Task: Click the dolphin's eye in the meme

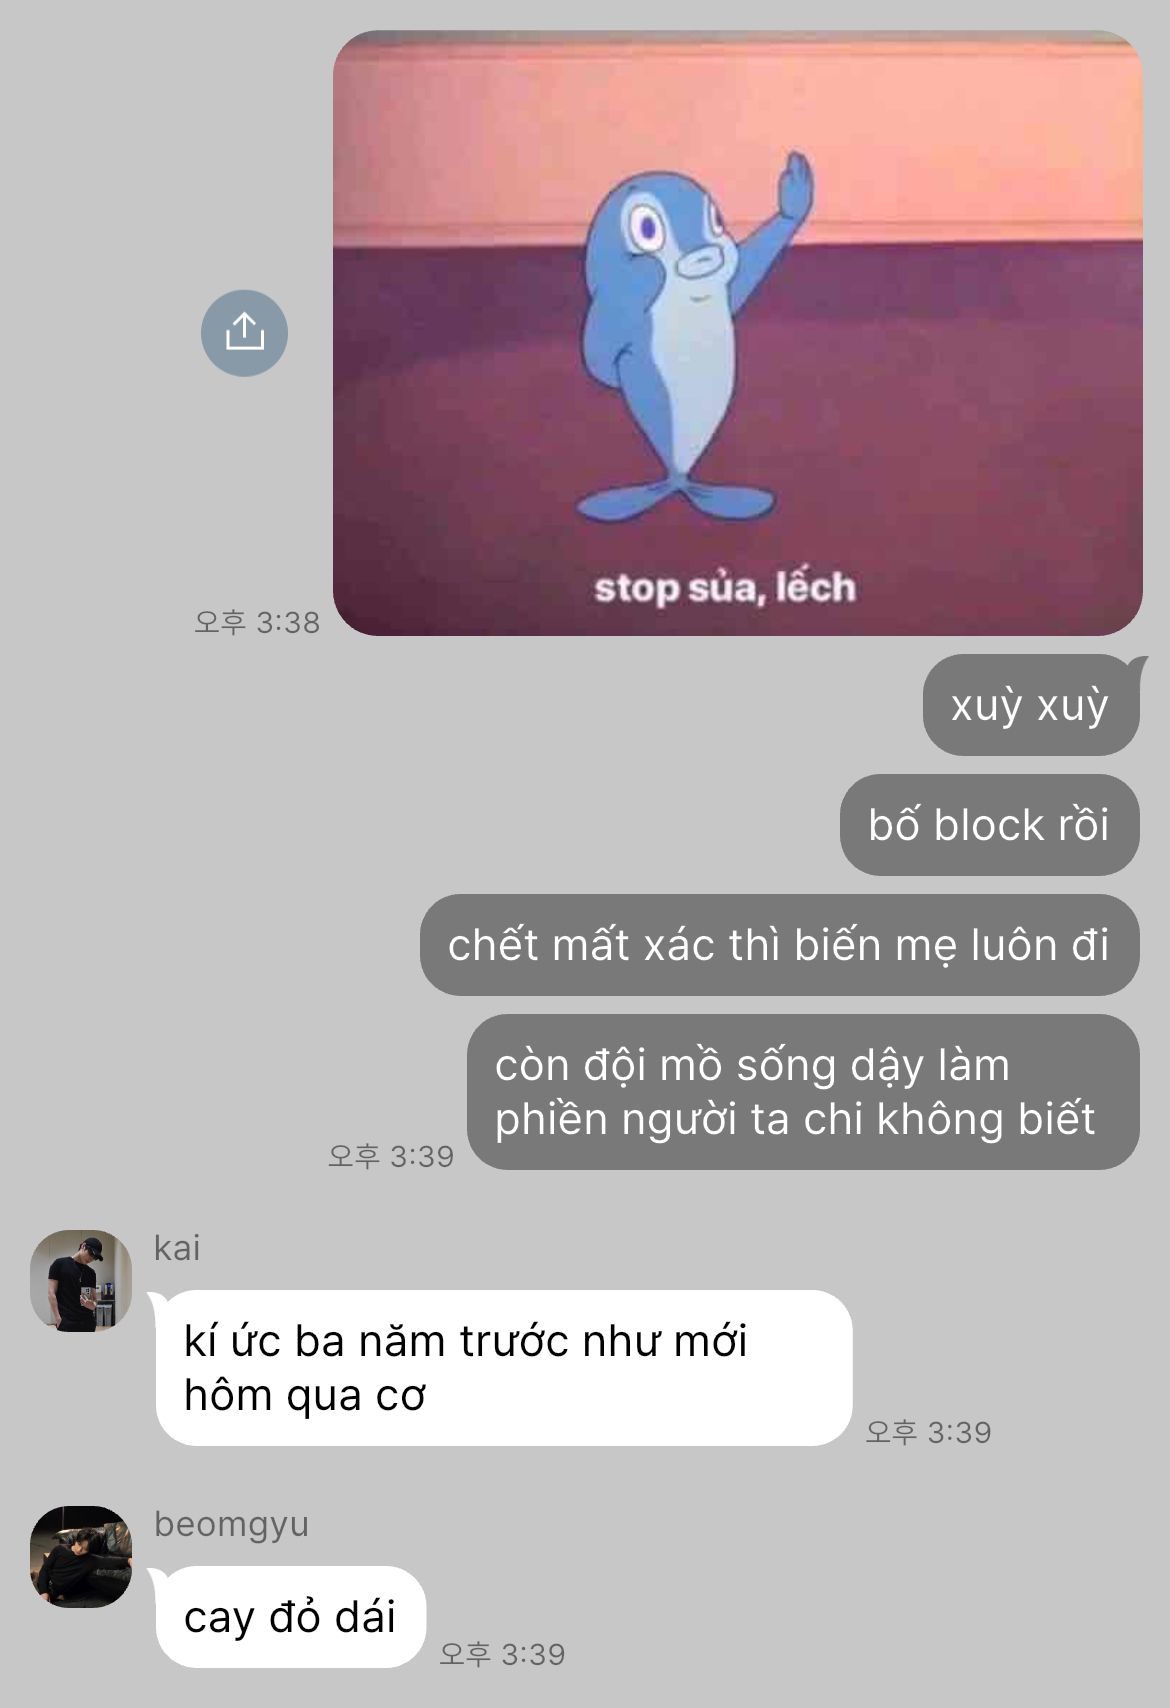Action: coord(646,230)
